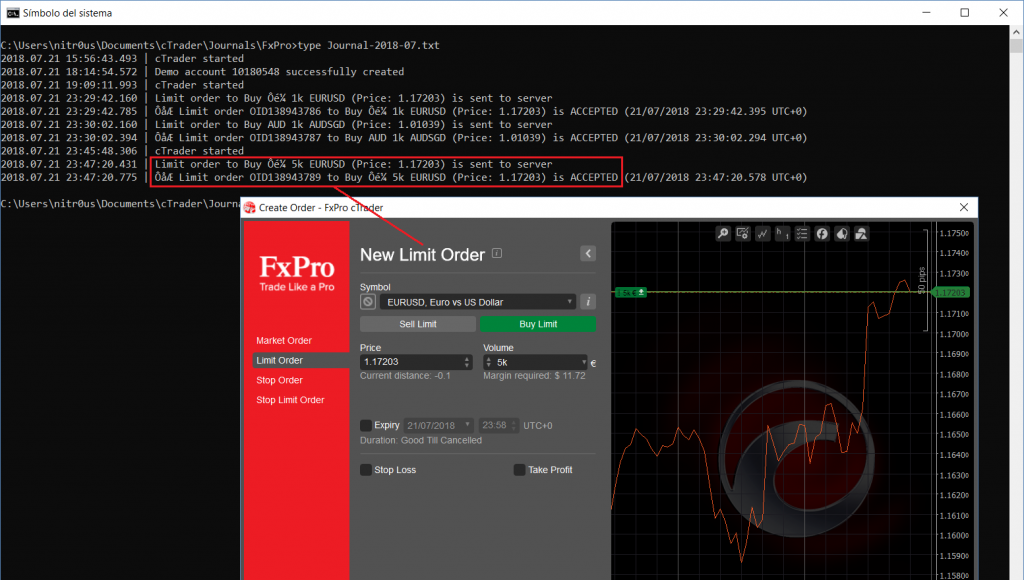Click the no-symbol circle icon beside Symbol

[368, 302]
